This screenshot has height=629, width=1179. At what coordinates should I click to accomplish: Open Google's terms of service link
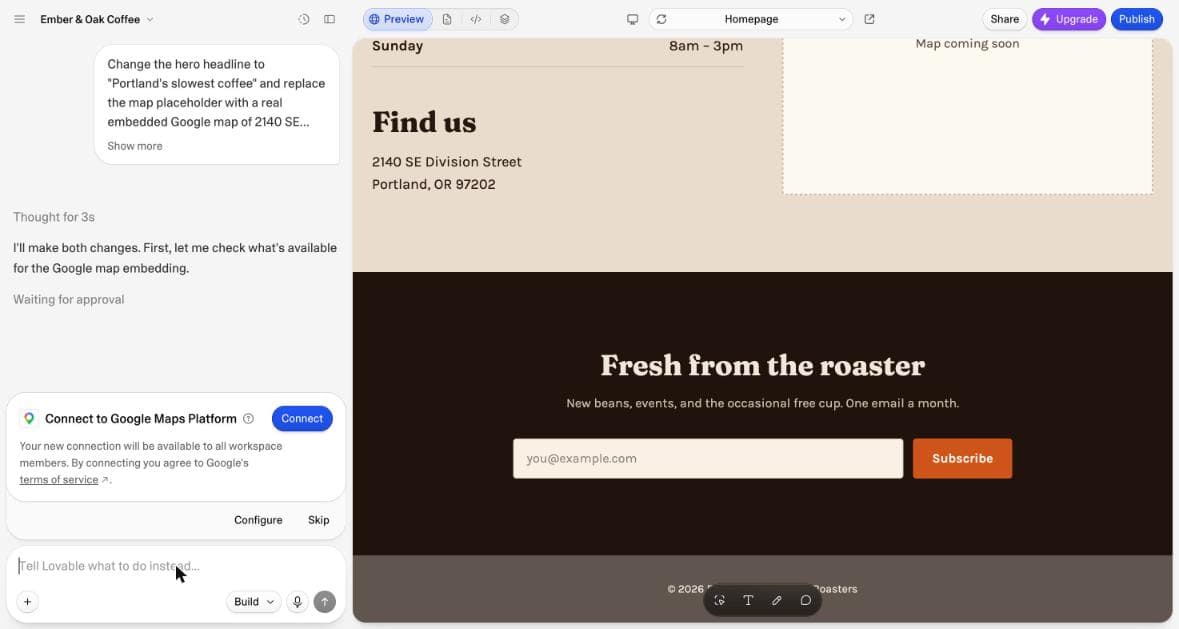pyautogui.click(x=59, y=480)
